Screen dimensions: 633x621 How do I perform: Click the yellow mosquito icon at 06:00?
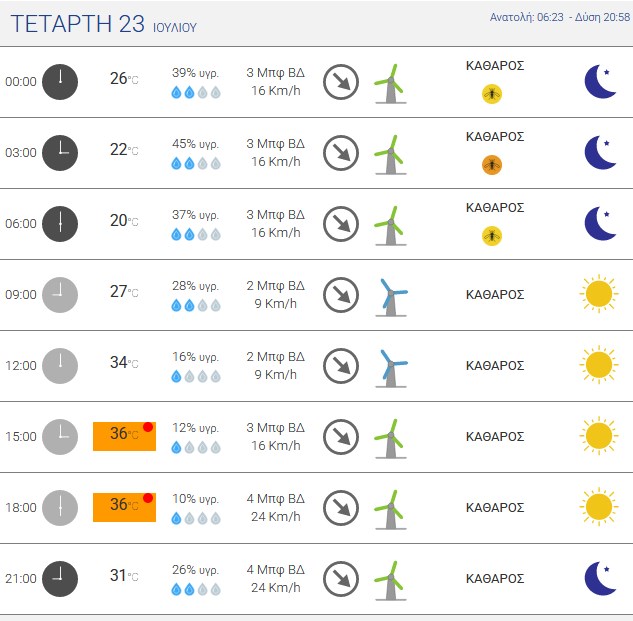pyautogui.click(x=492, y=236)
